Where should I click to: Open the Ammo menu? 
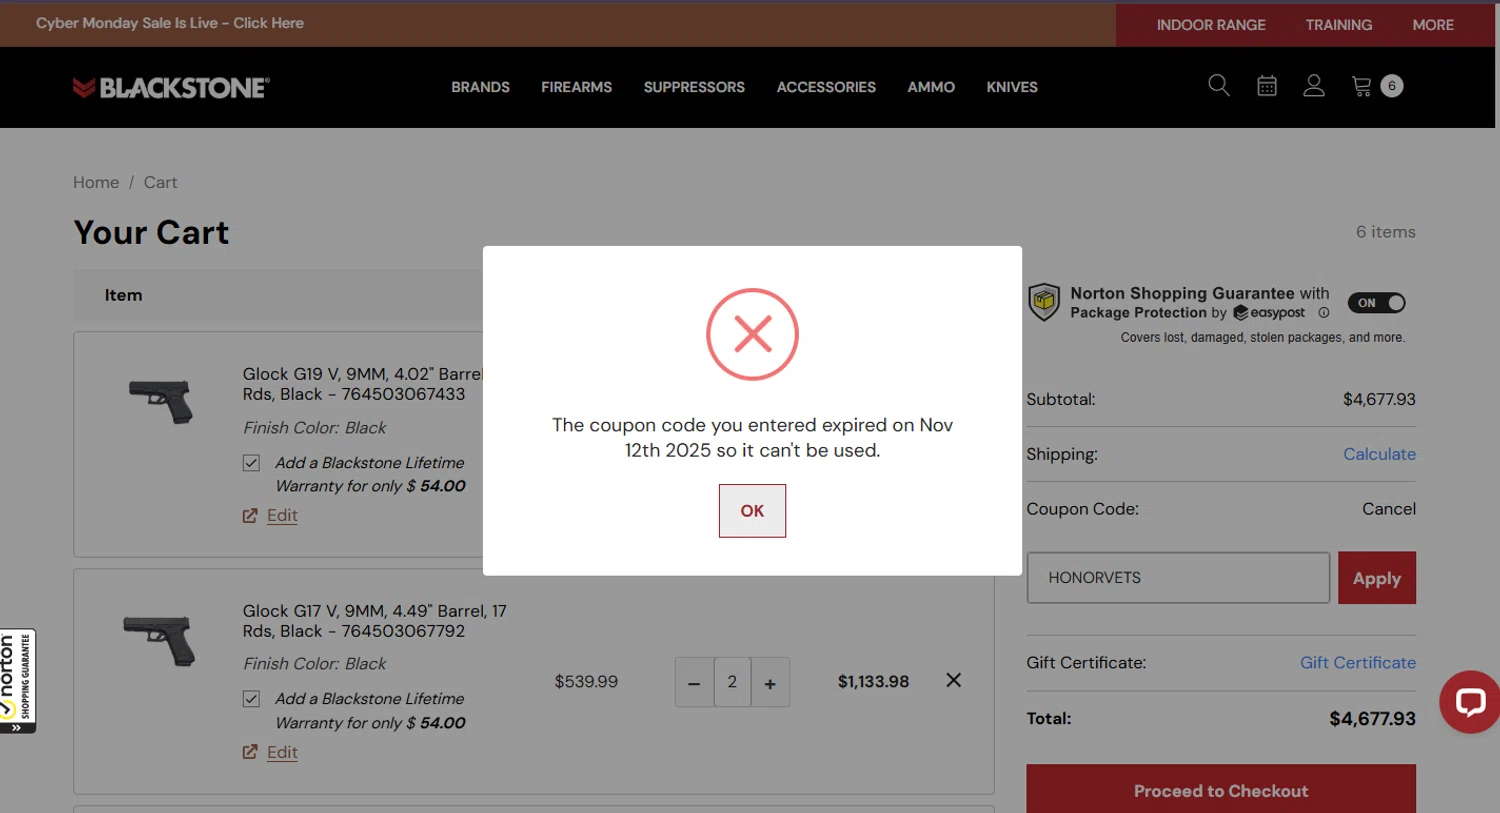point(931,87)
